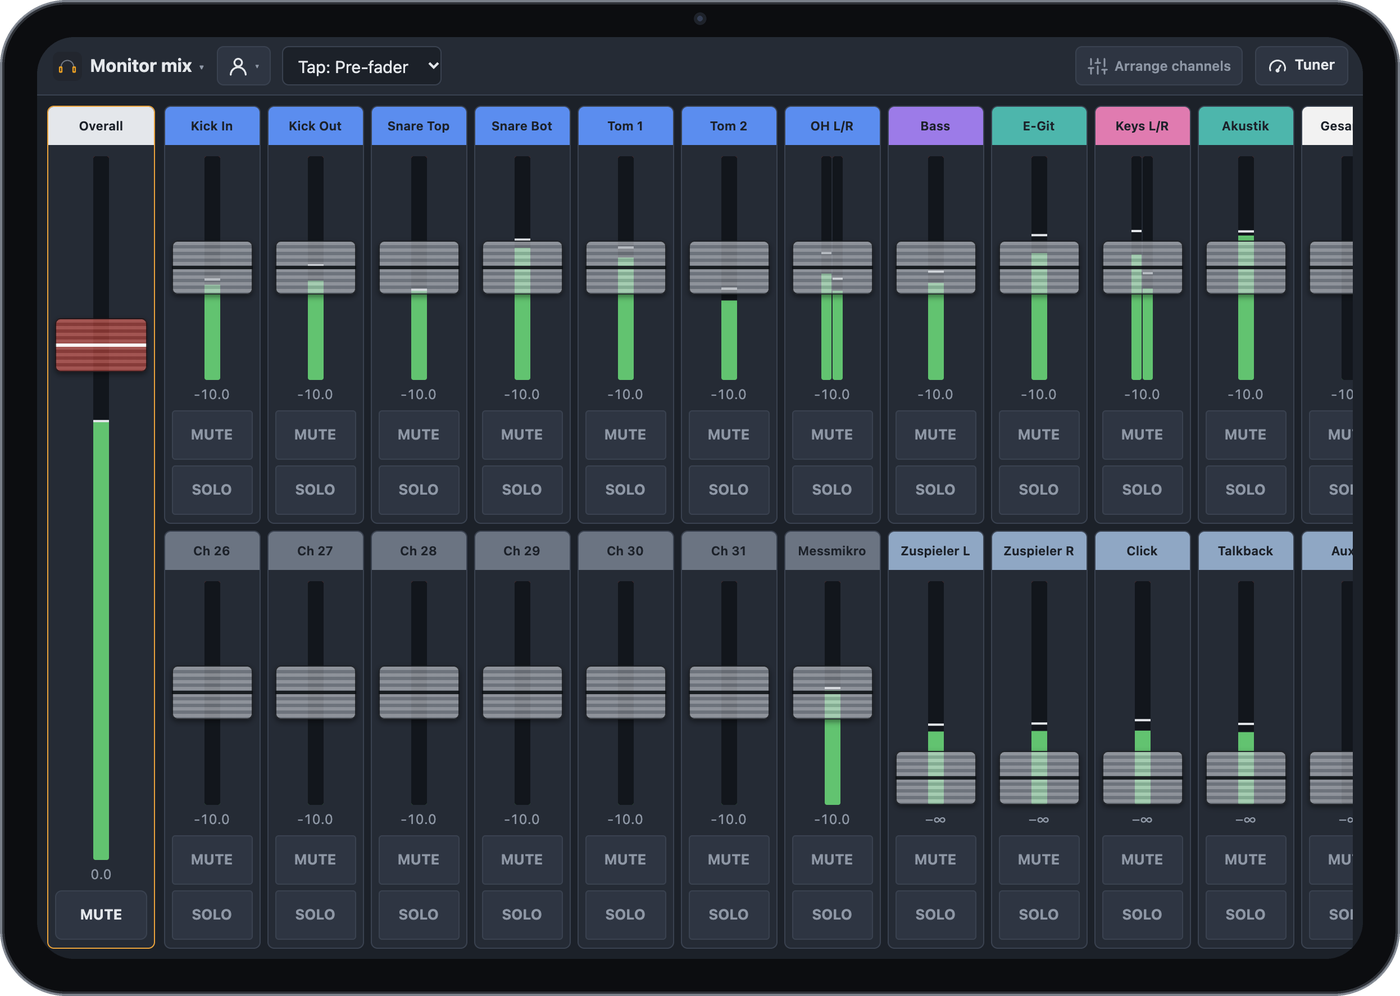Solo the E-Git channel
This screenshot has height=996, width=1400.
[1039, 490]
